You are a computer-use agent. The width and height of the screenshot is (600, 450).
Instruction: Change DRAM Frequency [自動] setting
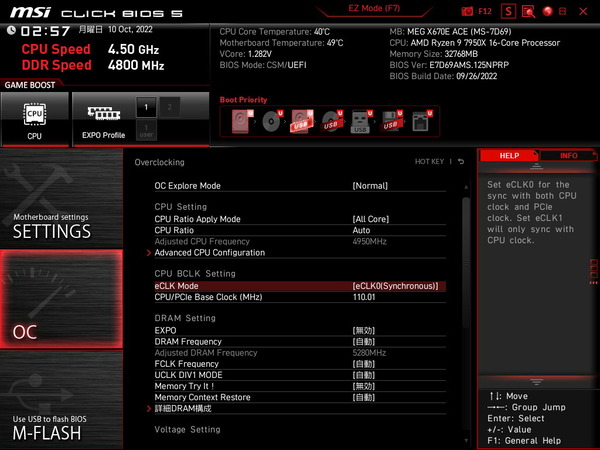coord(364,342)
